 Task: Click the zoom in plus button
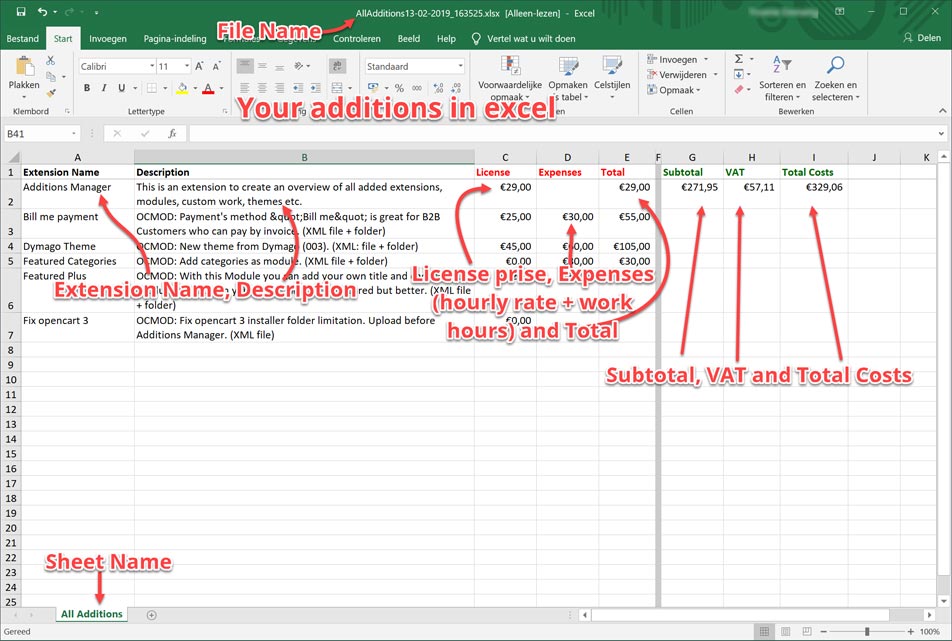[911, 632]
